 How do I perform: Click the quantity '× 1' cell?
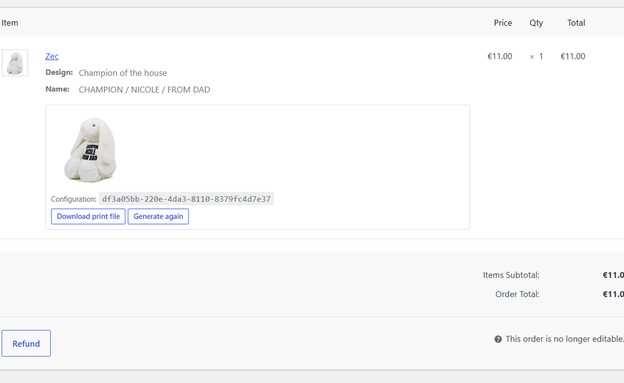coord(536,57)
